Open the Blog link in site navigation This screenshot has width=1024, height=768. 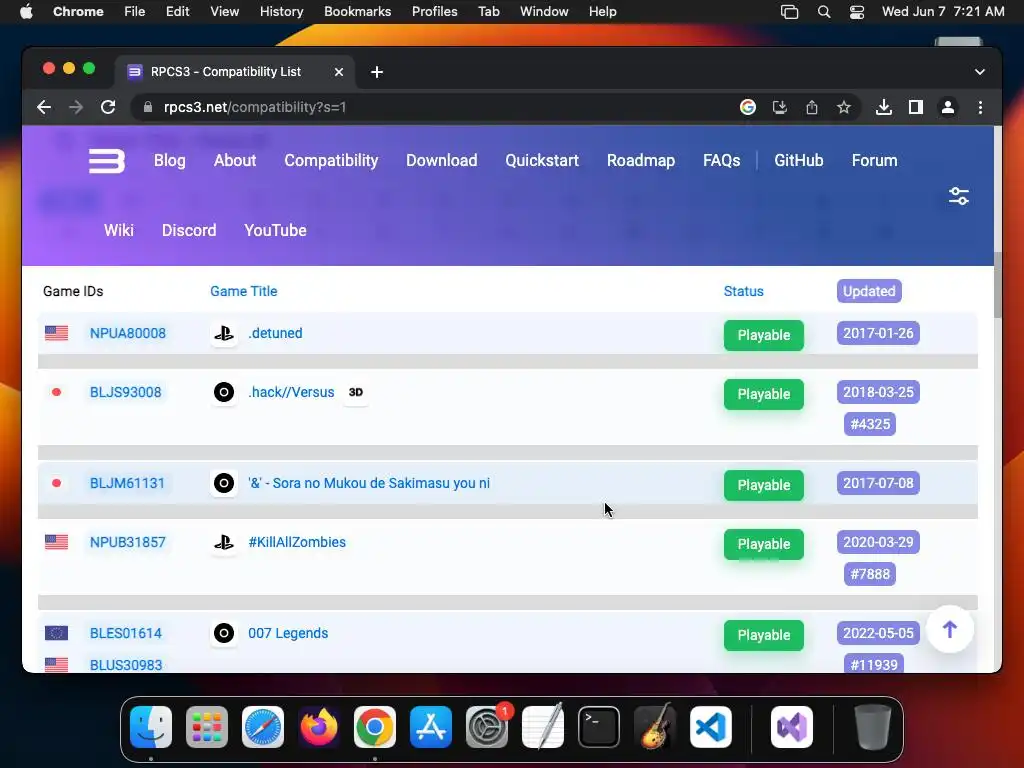(170, 161)
